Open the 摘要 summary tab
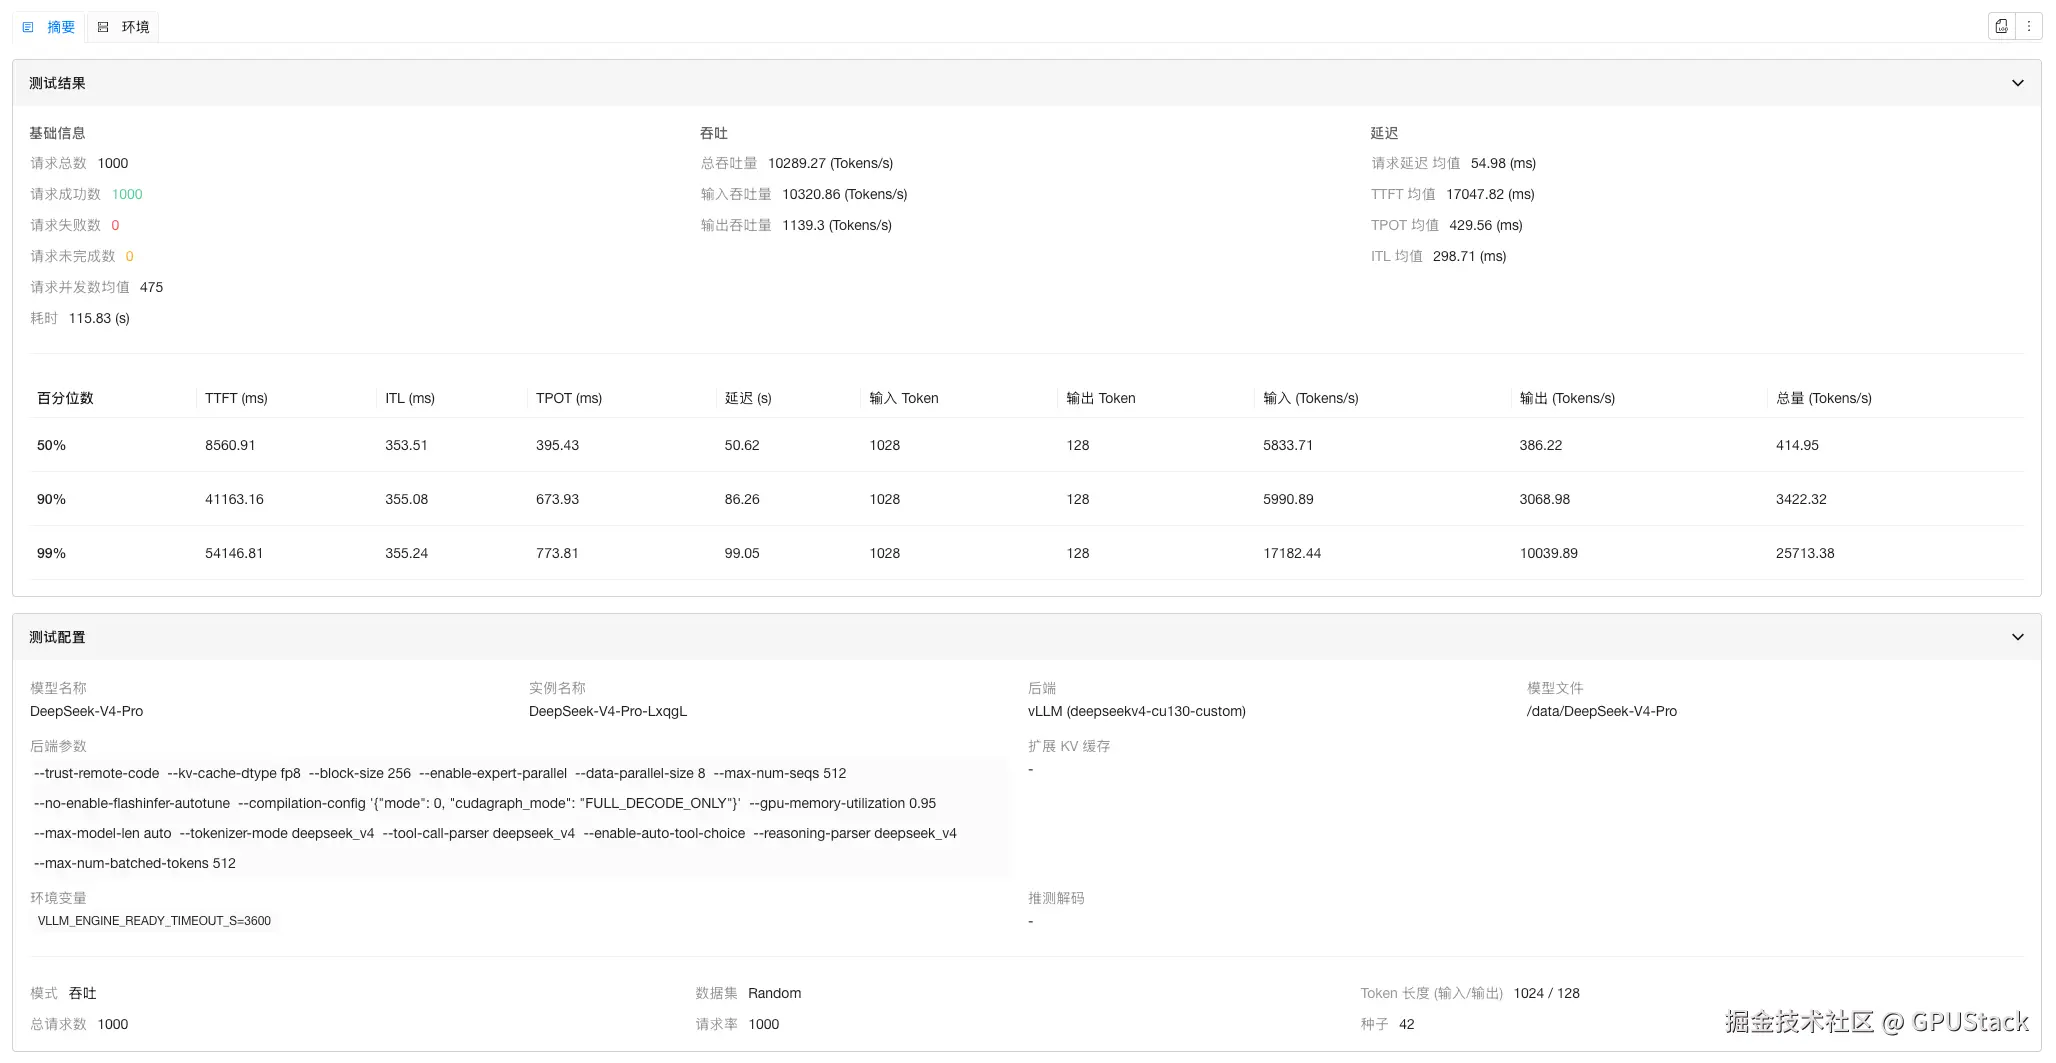Image resolution: width=2056 pixels, height=1063 pixels. (x=49, y=27)
